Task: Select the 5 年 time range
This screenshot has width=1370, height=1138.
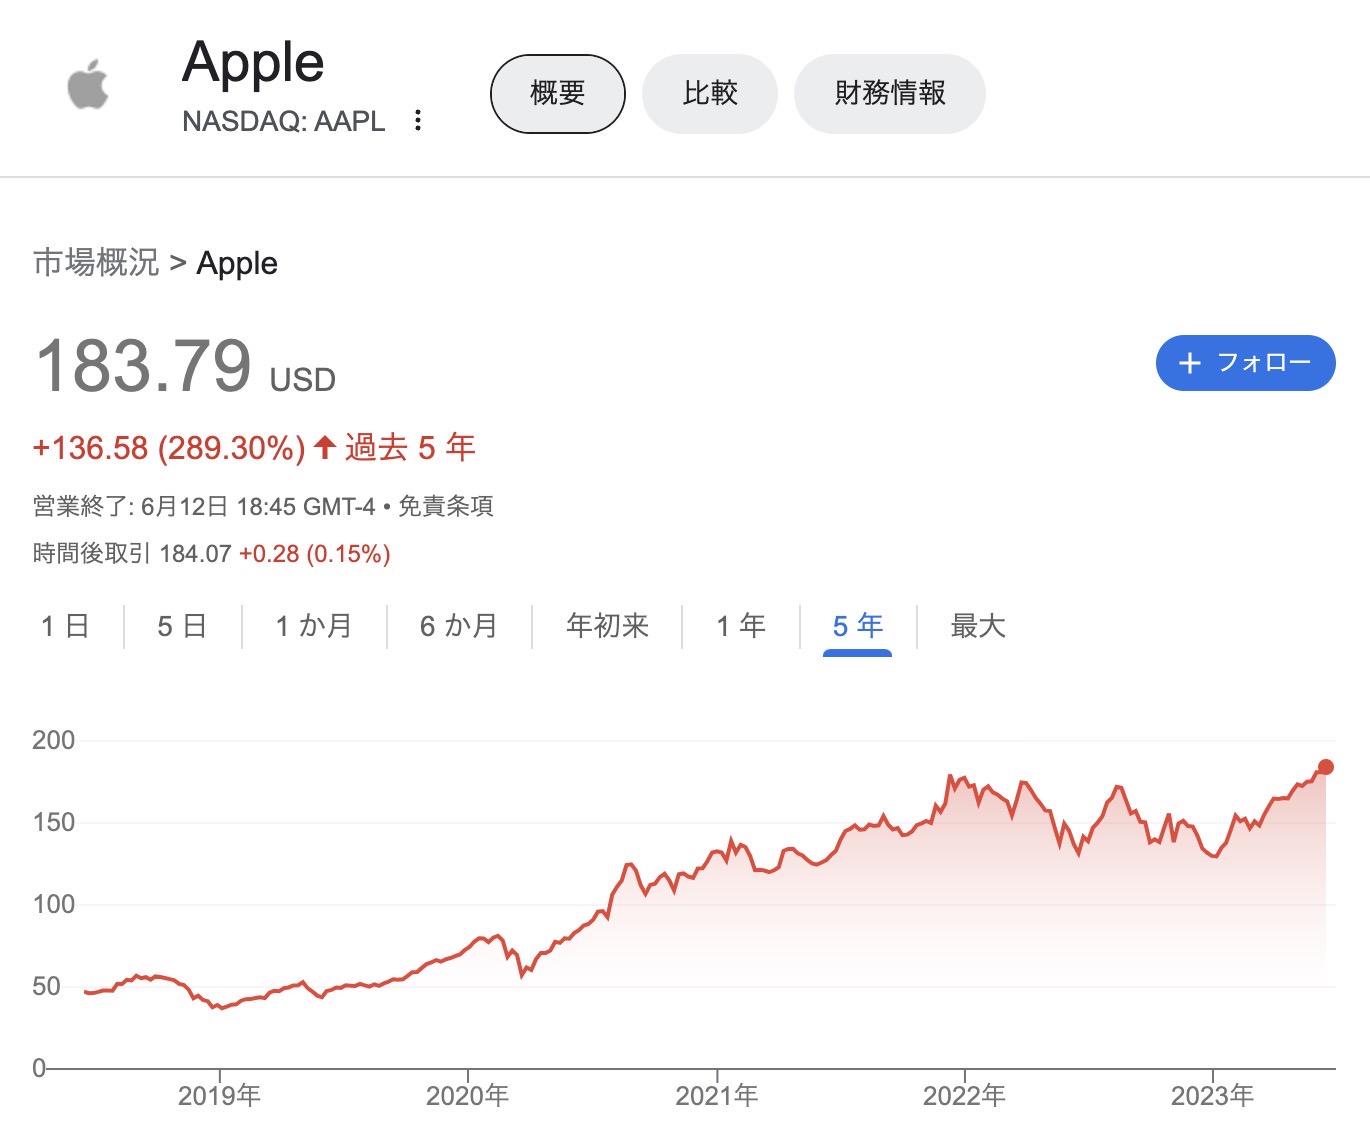Action: tap(858, 627)
